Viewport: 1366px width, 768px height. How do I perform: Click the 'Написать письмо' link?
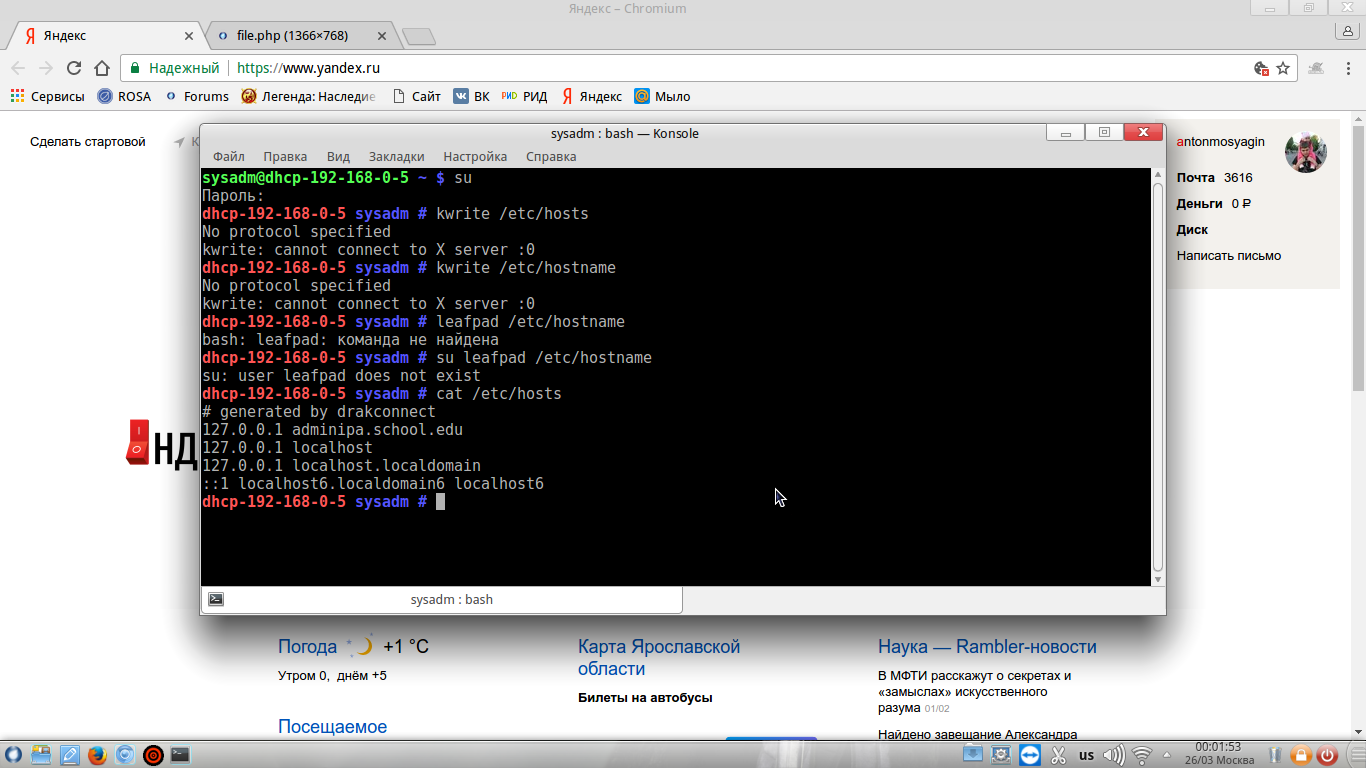(x=1229, y=256)
